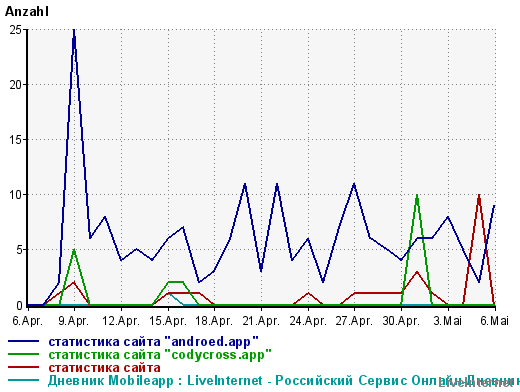This screenshot has width=520, height=392.
Task: Select the androed.app legend label
Action: coord(153,342)
